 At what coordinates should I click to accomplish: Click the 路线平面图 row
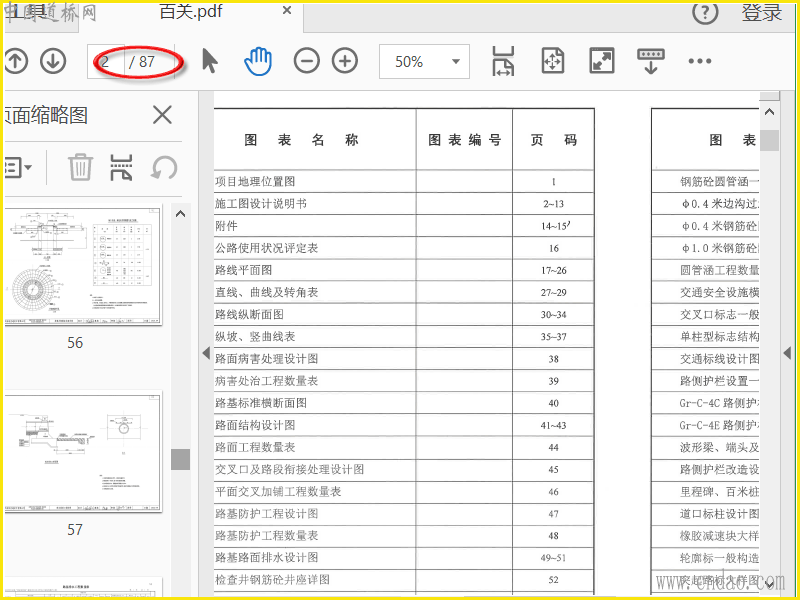point(404,270)
